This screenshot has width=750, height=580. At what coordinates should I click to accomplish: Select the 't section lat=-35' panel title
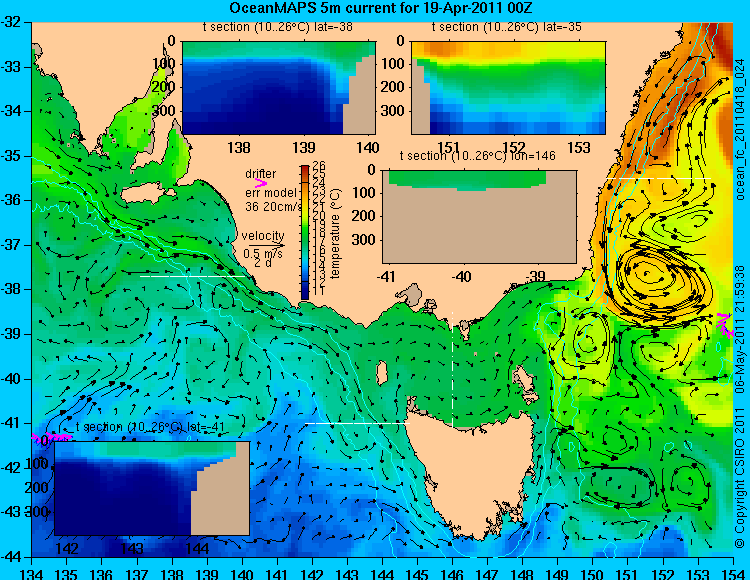coord(507,27)
